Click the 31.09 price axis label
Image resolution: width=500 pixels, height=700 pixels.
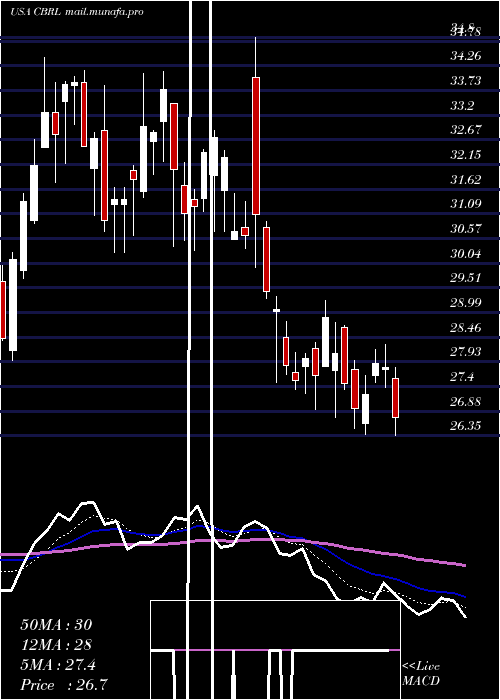coord(466,204)
